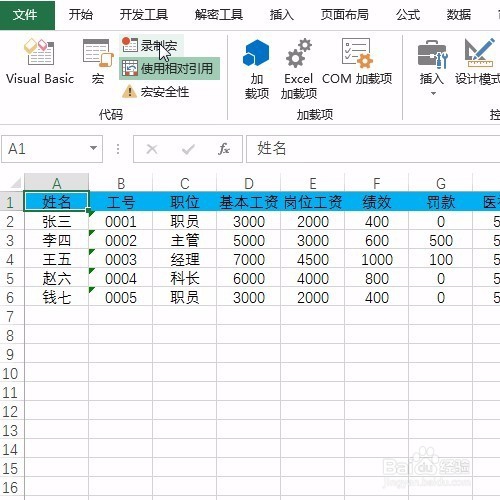
Task: Select cell 李四
Action: (x=56, y=240)
